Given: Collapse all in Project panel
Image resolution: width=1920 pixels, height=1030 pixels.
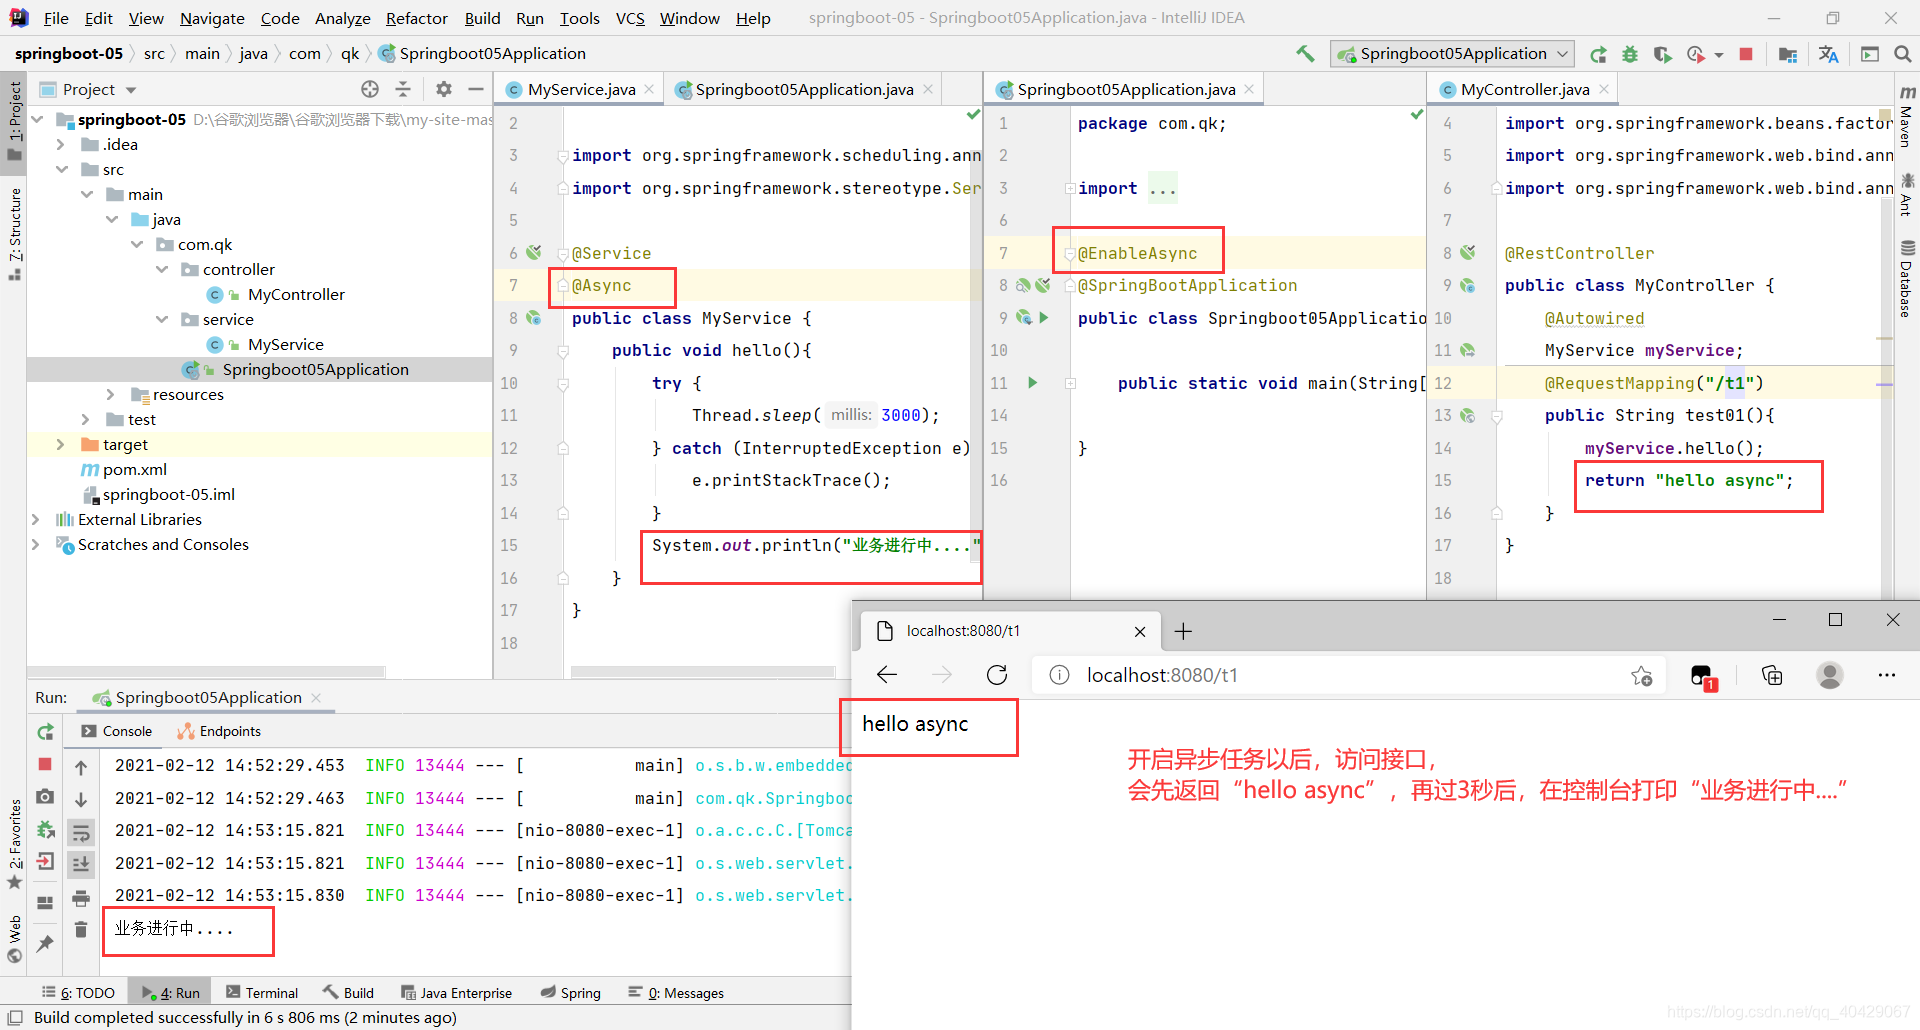Looking at the screenshot, I should pos(403,89).
